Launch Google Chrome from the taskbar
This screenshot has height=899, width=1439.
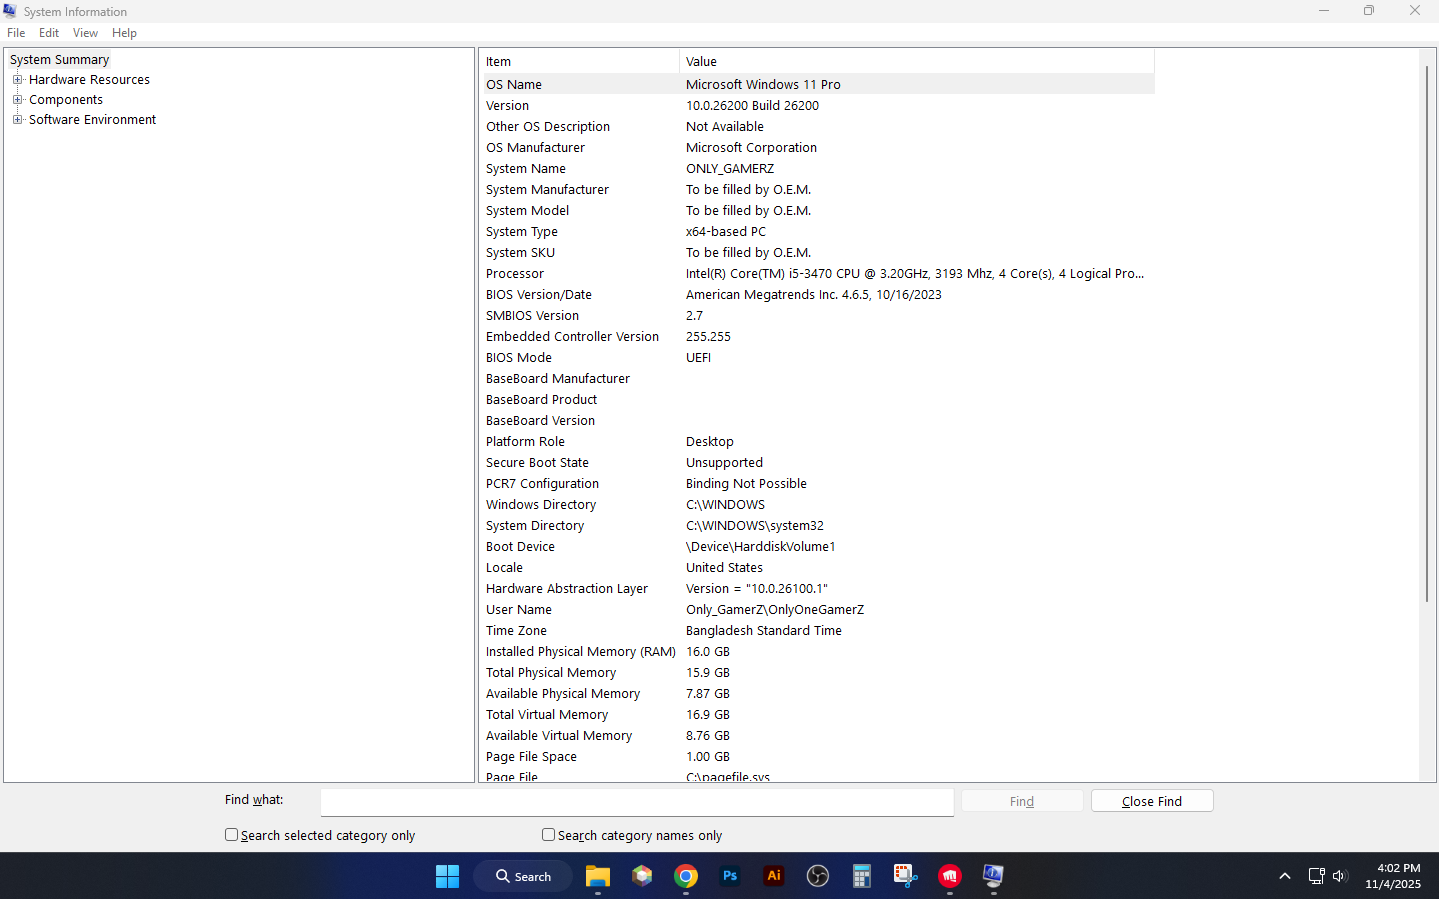point(686,876)
